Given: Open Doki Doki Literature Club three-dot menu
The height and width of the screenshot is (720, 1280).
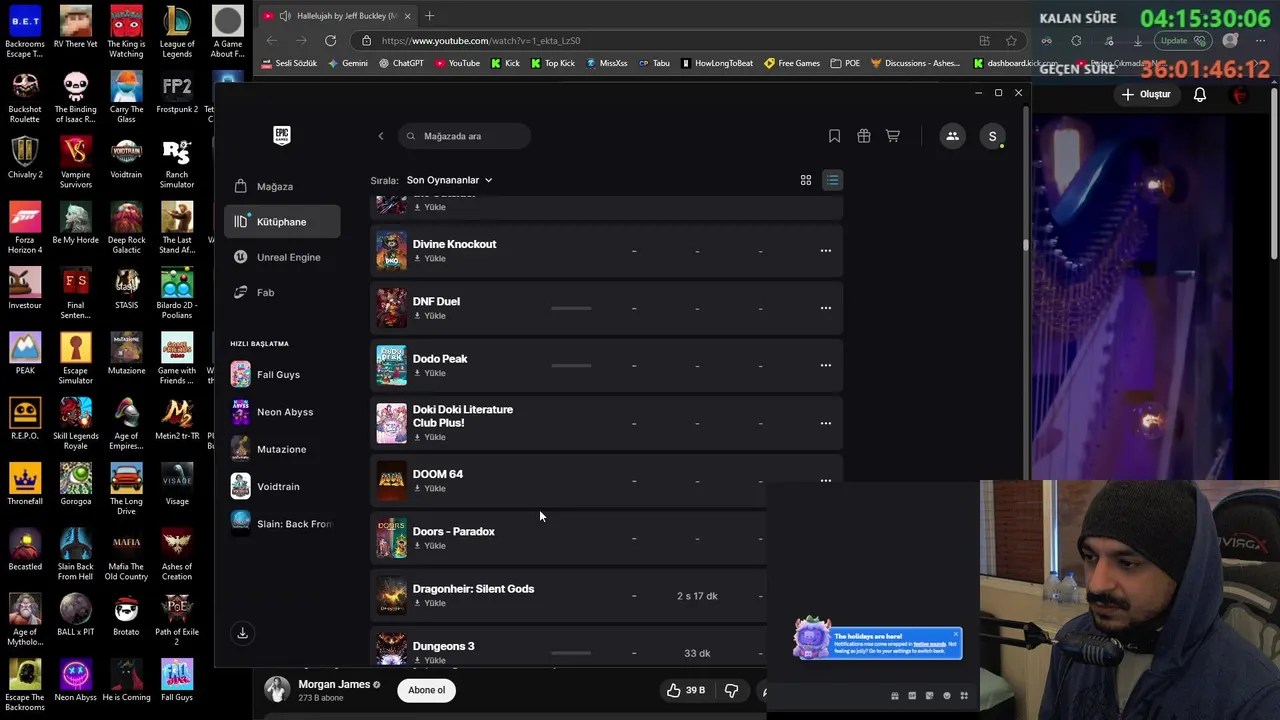Looking at the screenshot, I should [x=826, y=423].
